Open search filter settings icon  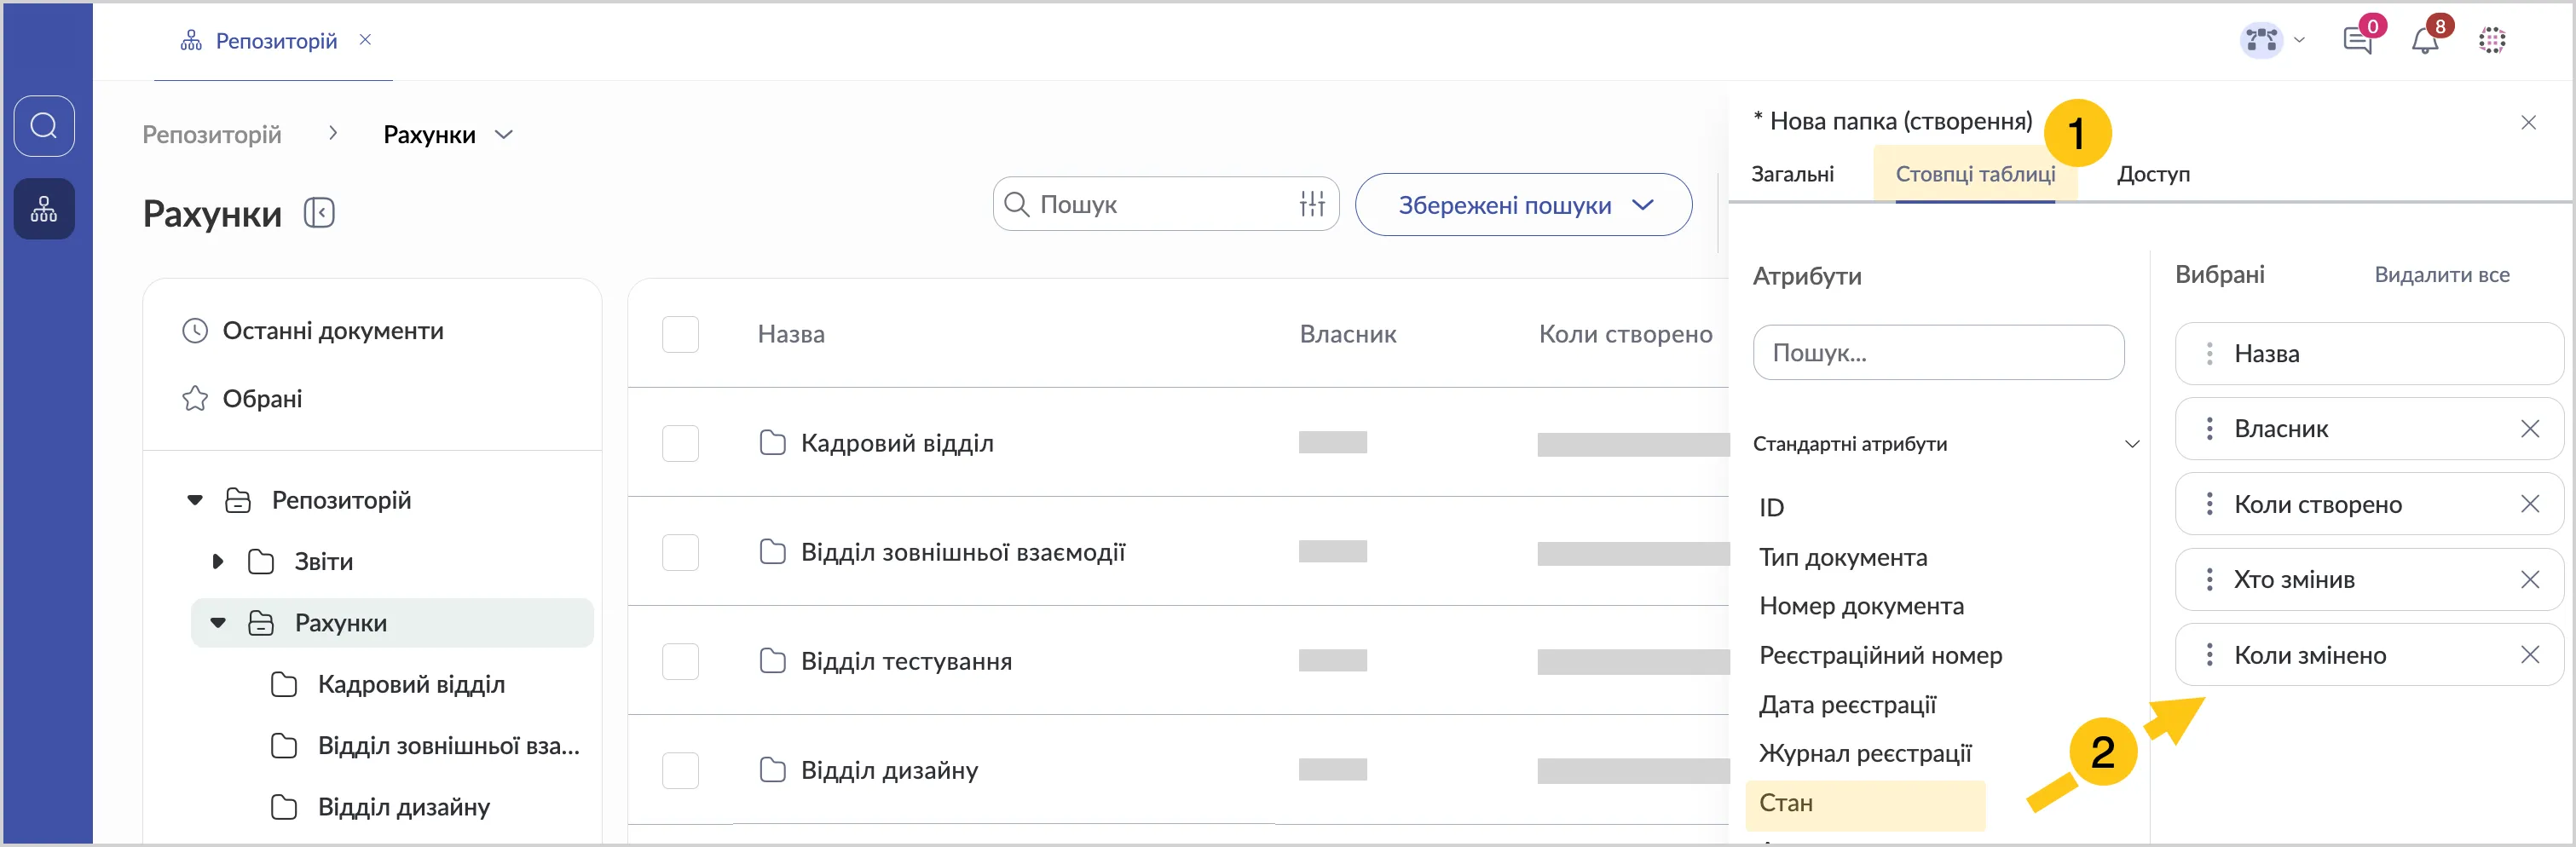1312,204
